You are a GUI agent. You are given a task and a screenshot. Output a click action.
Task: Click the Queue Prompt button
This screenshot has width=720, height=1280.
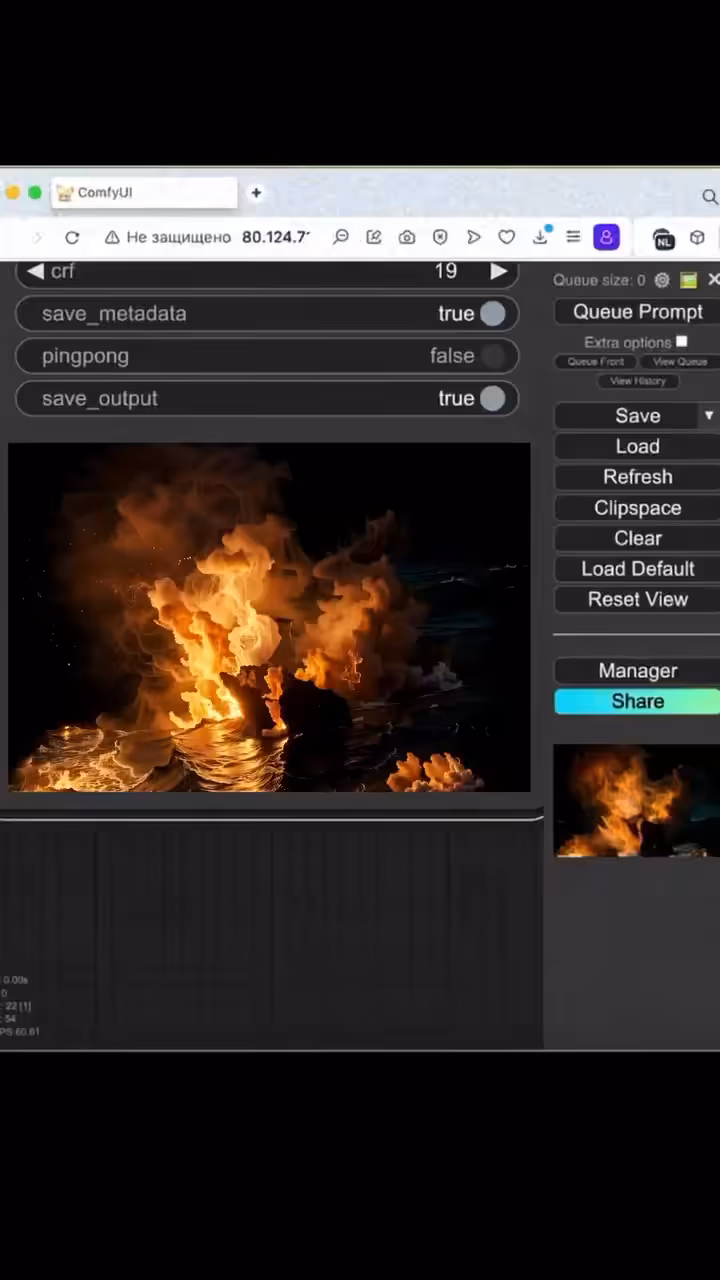click(638, 312)
